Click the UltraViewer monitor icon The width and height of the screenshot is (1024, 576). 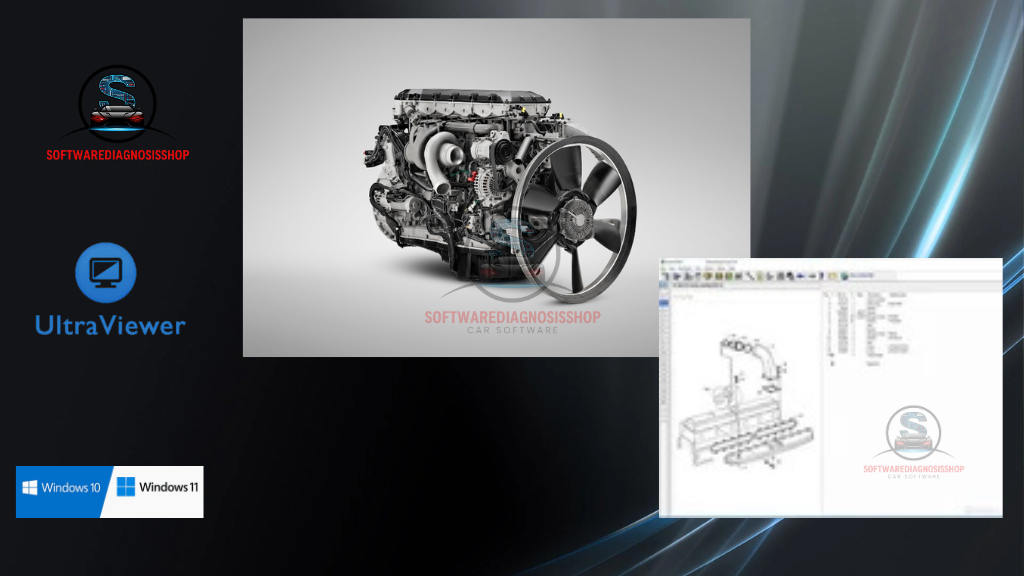(x=106, y=273)
